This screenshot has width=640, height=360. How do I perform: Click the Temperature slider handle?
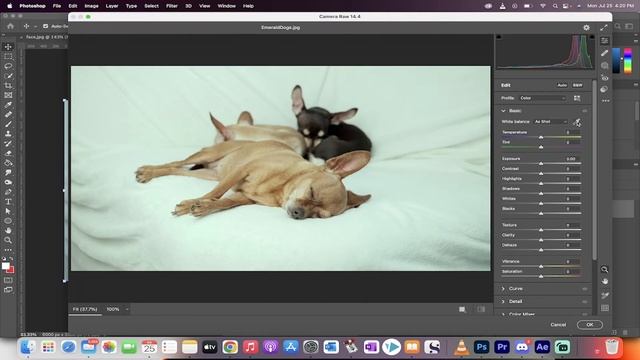(x=541, y=137)
